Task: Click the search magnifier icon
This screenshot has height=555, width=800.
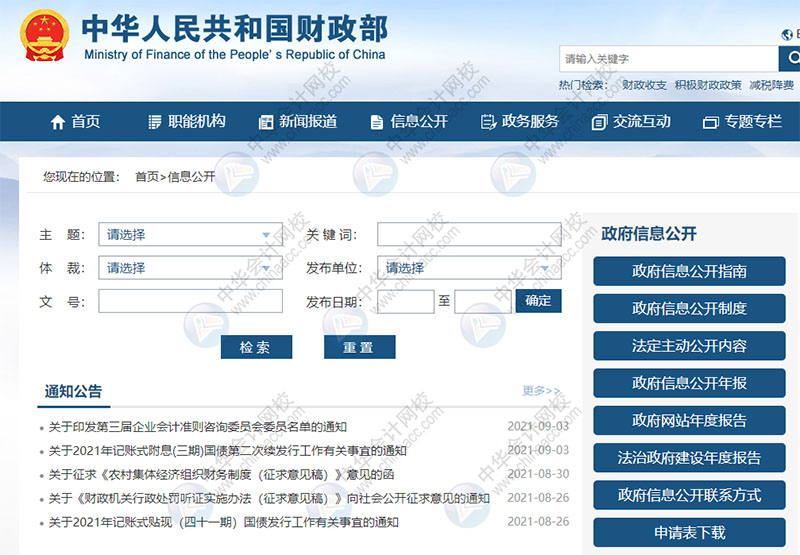Action: pyautogui.click(x=790, y=59)
